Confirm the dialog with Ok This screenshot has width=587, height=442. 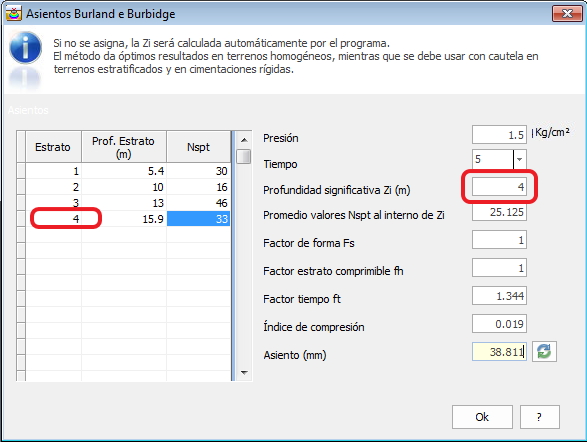point(482,417)
